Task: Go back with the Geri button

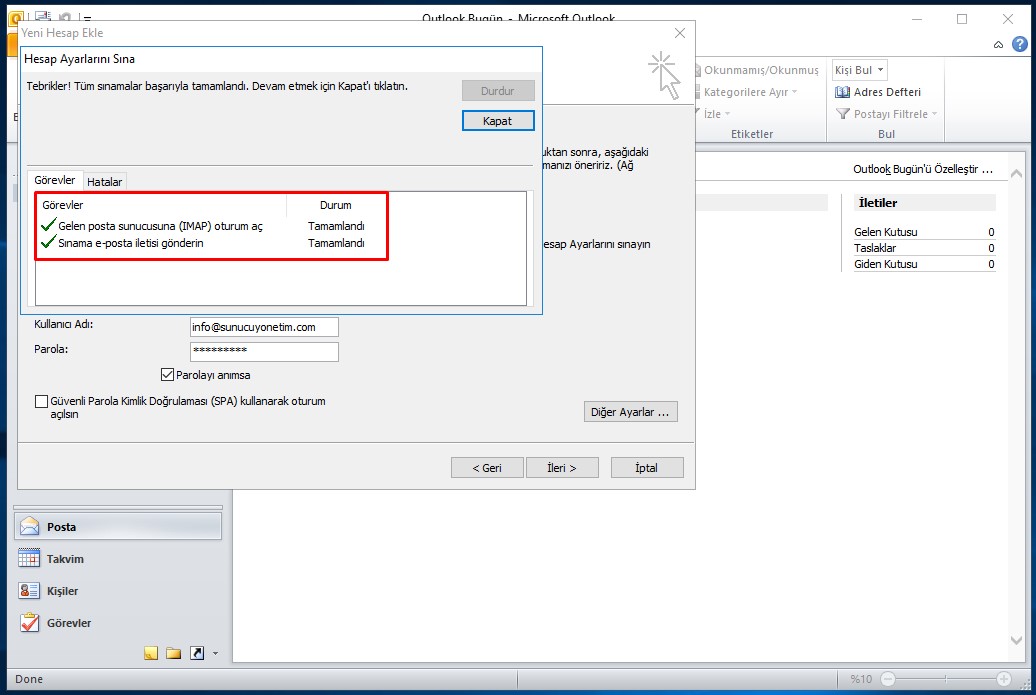Action: (x=487, y=468)
